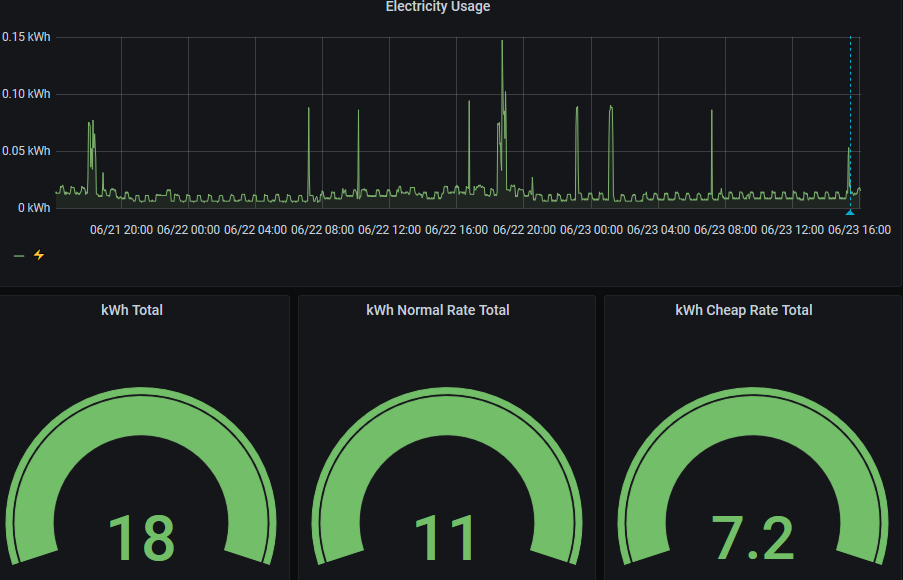Open the kWh Total panel title menu

(x=132, y=310)
